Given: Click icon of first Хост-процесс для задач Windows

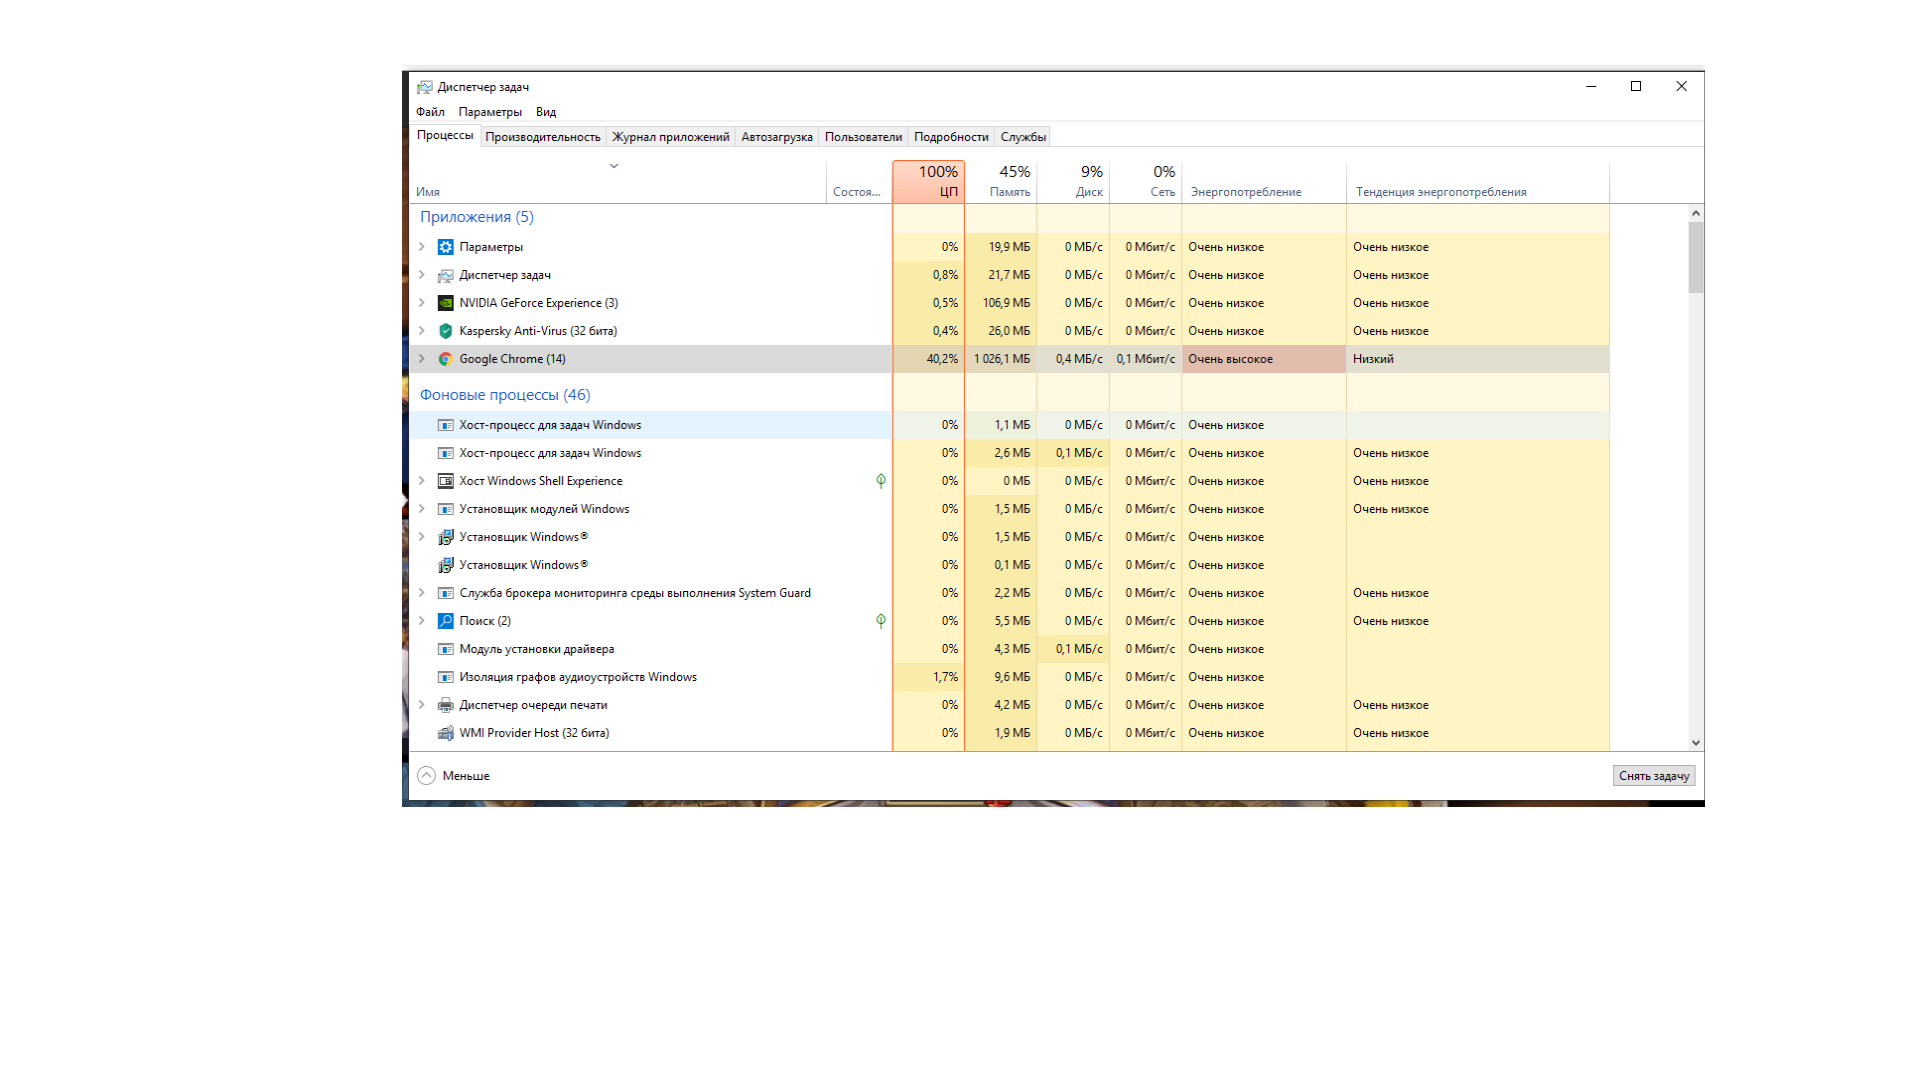Looking at the screenshot, I should click(446, 425).
